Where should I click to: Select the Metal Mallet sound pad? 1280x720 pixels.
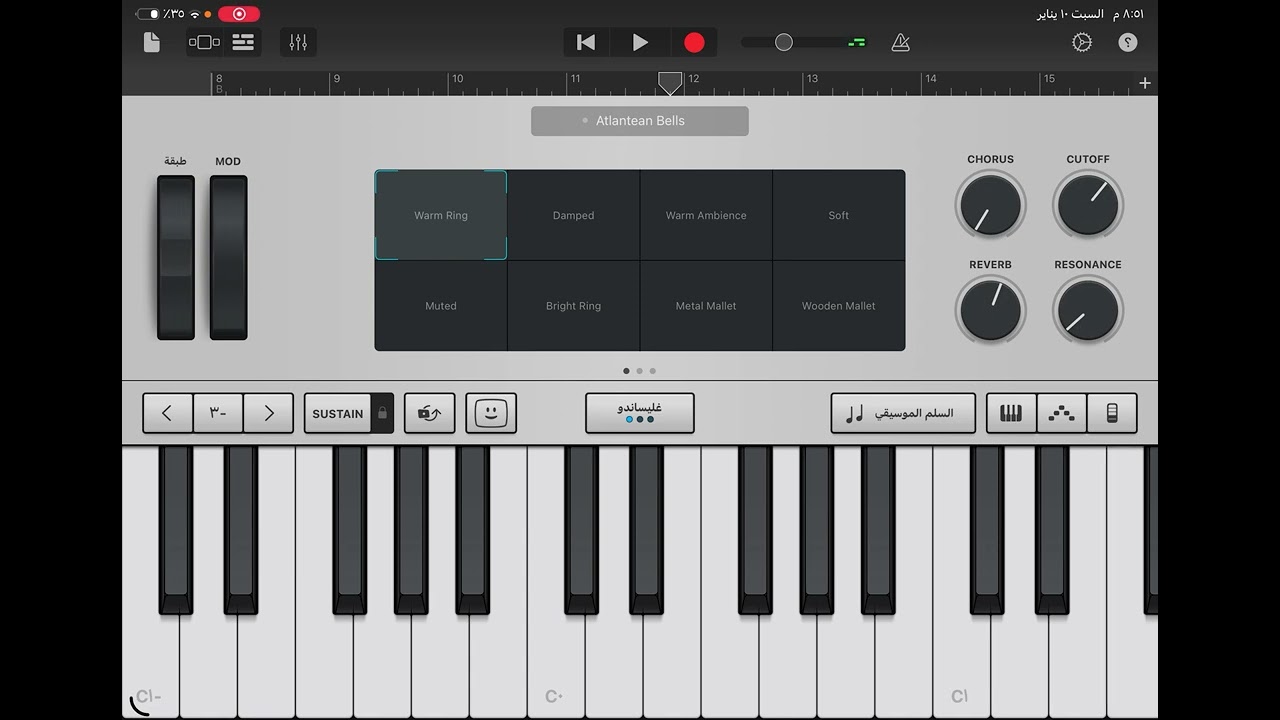[706, 306]
